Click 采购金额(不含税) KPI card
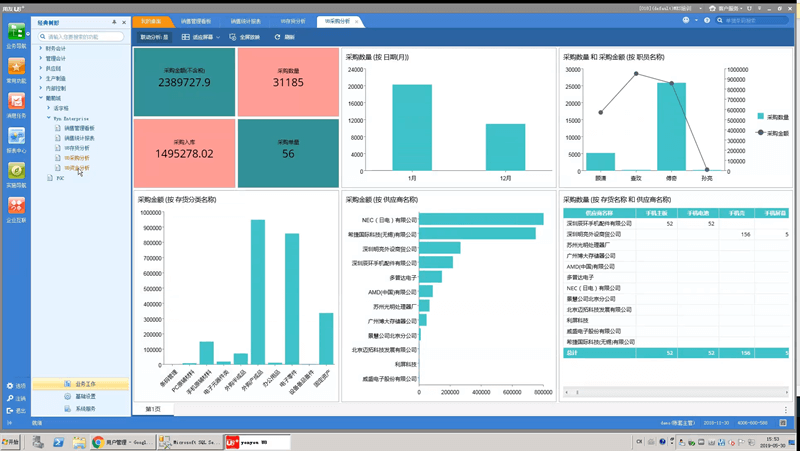Image resolution: width=800 pixels, height=451 pixels. click(185, 82)
